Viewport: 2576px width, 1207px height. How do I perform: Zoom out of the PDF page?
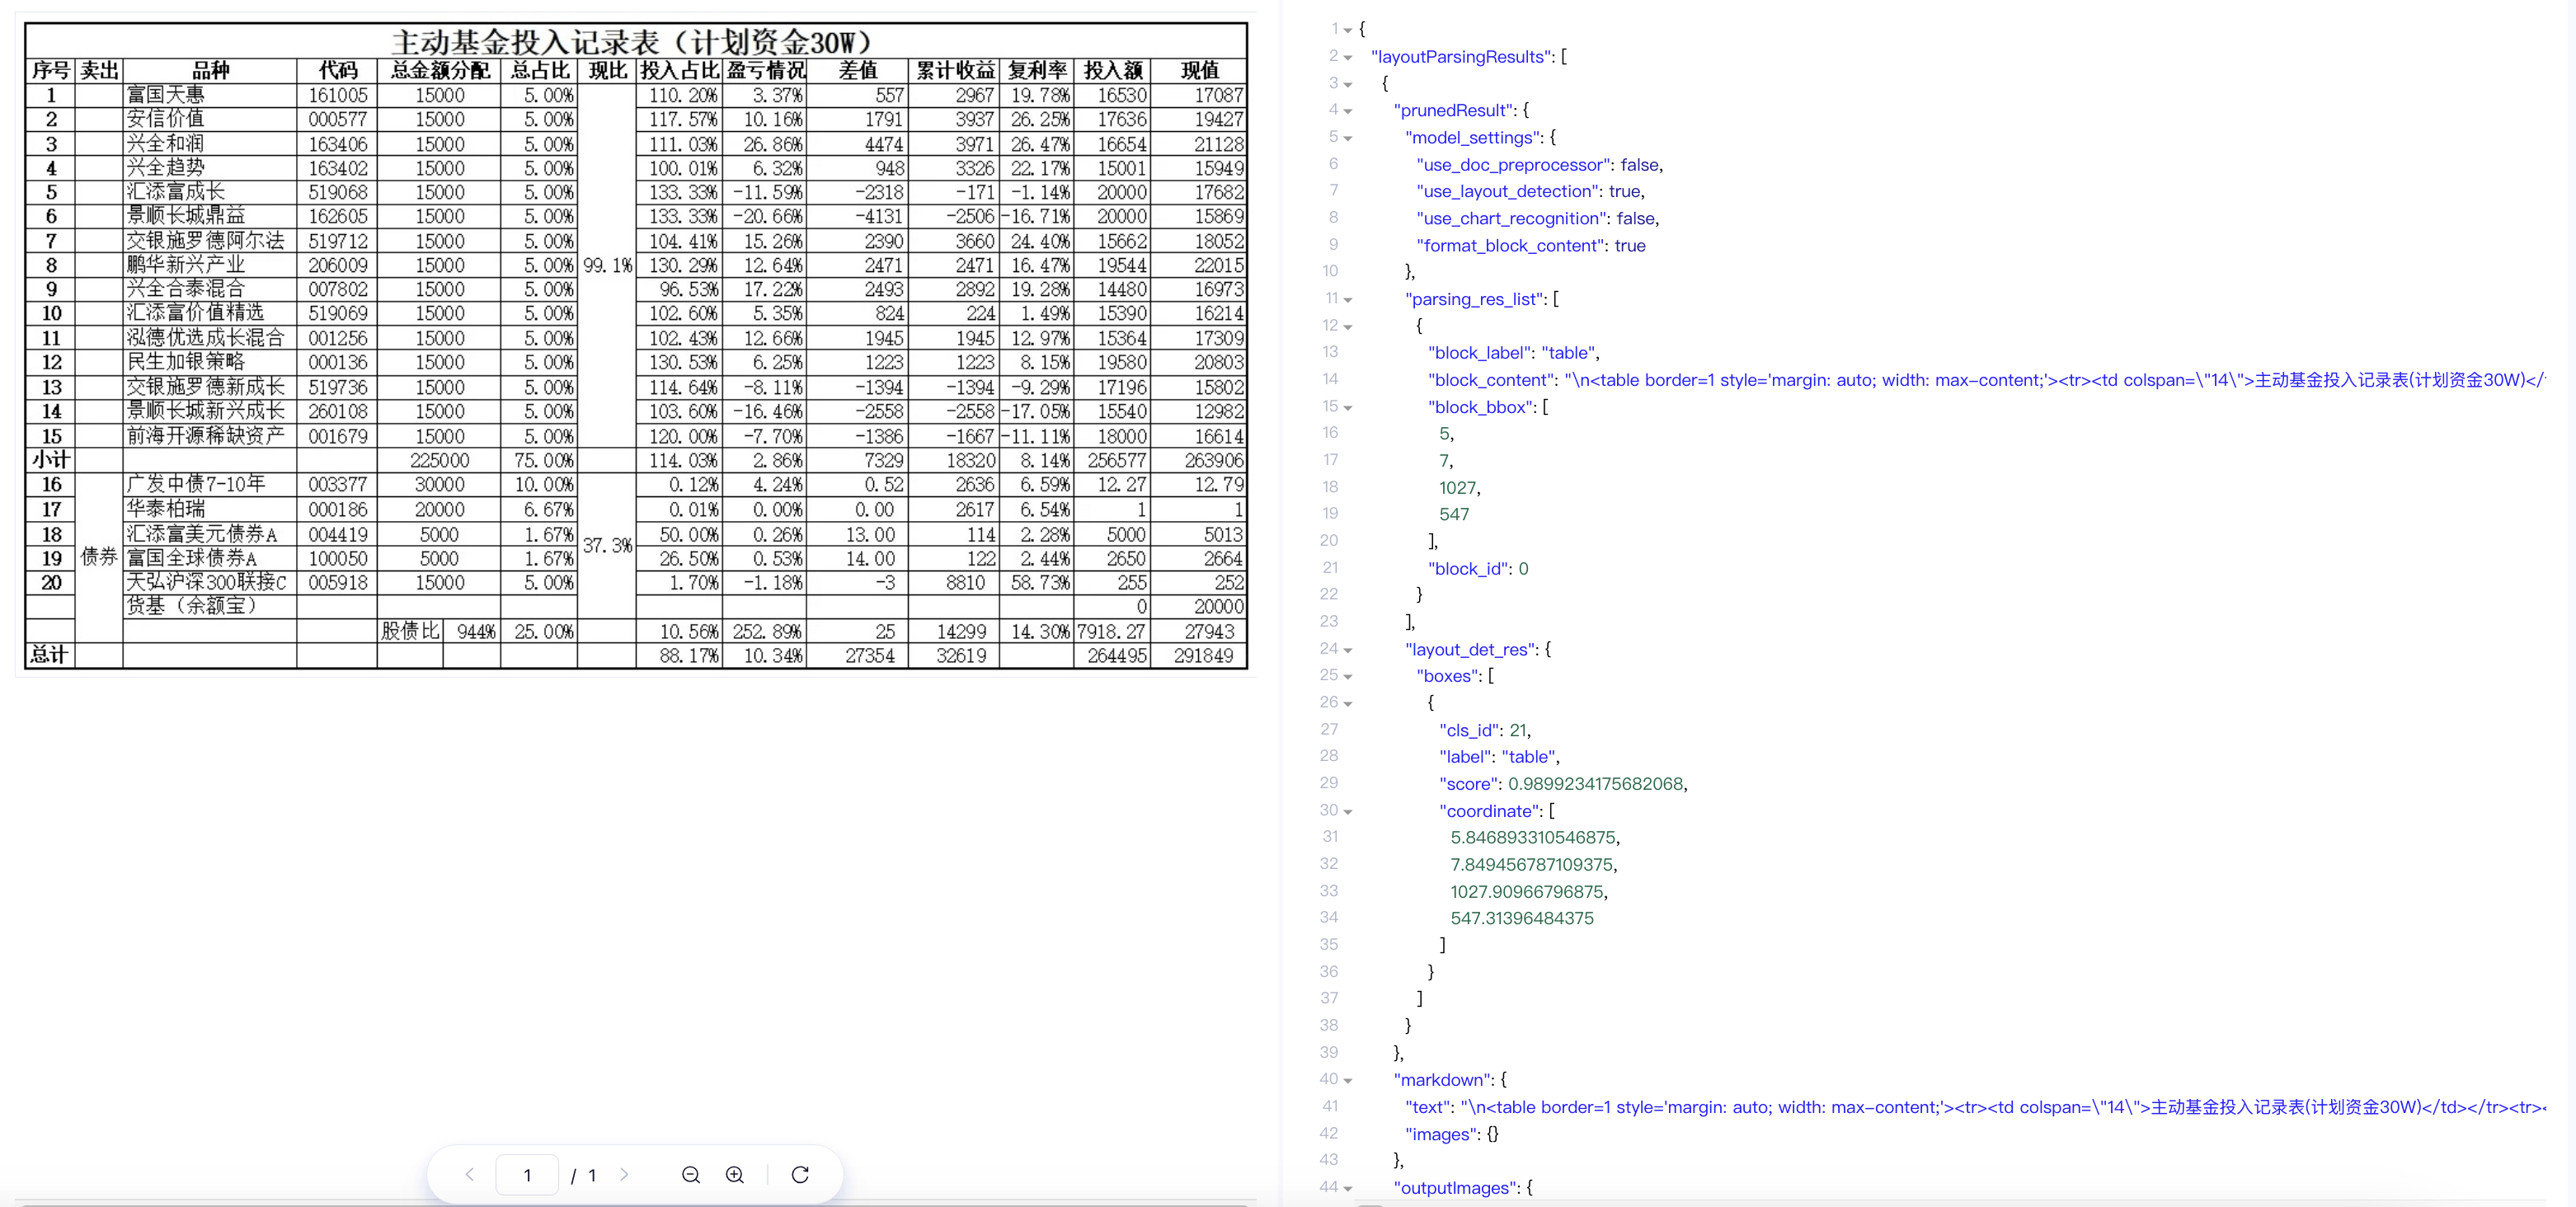[x=691, y=1175]
